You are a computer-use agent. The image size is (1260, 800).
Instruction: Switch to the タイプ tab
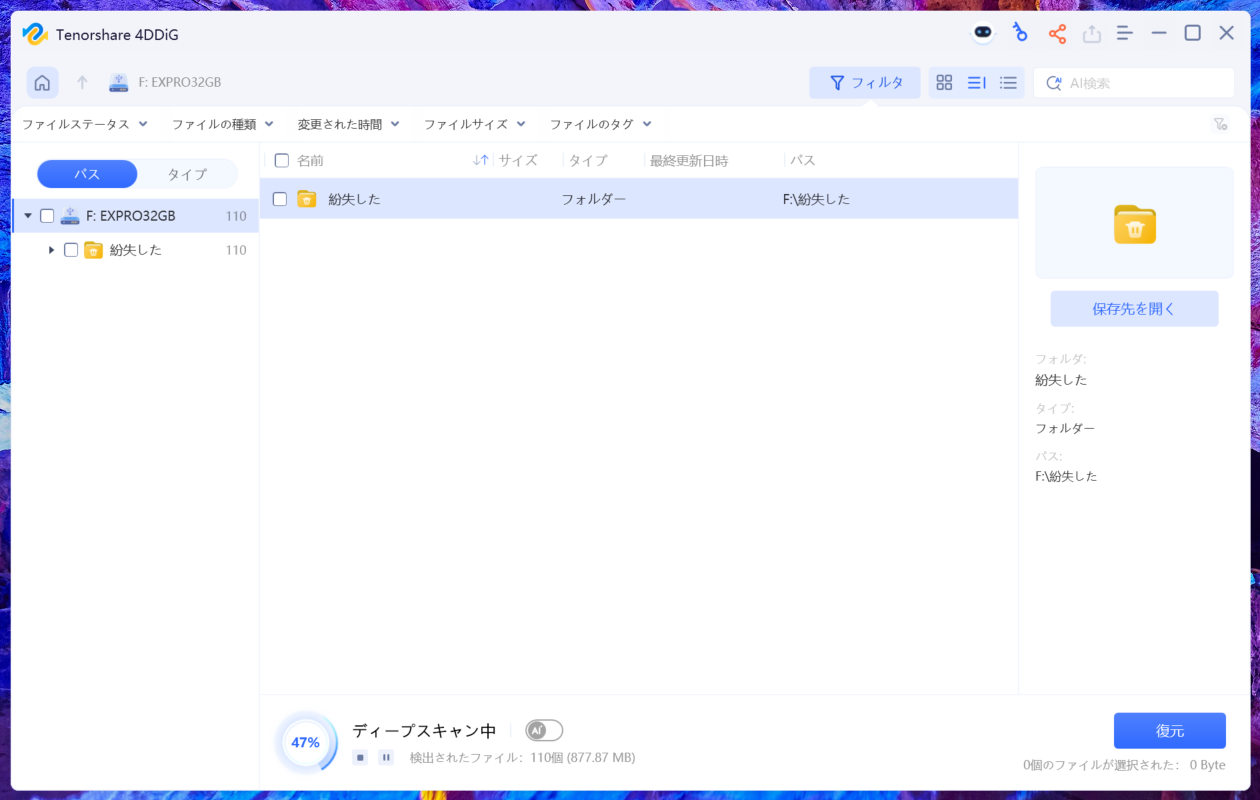[x=187, y=174]
